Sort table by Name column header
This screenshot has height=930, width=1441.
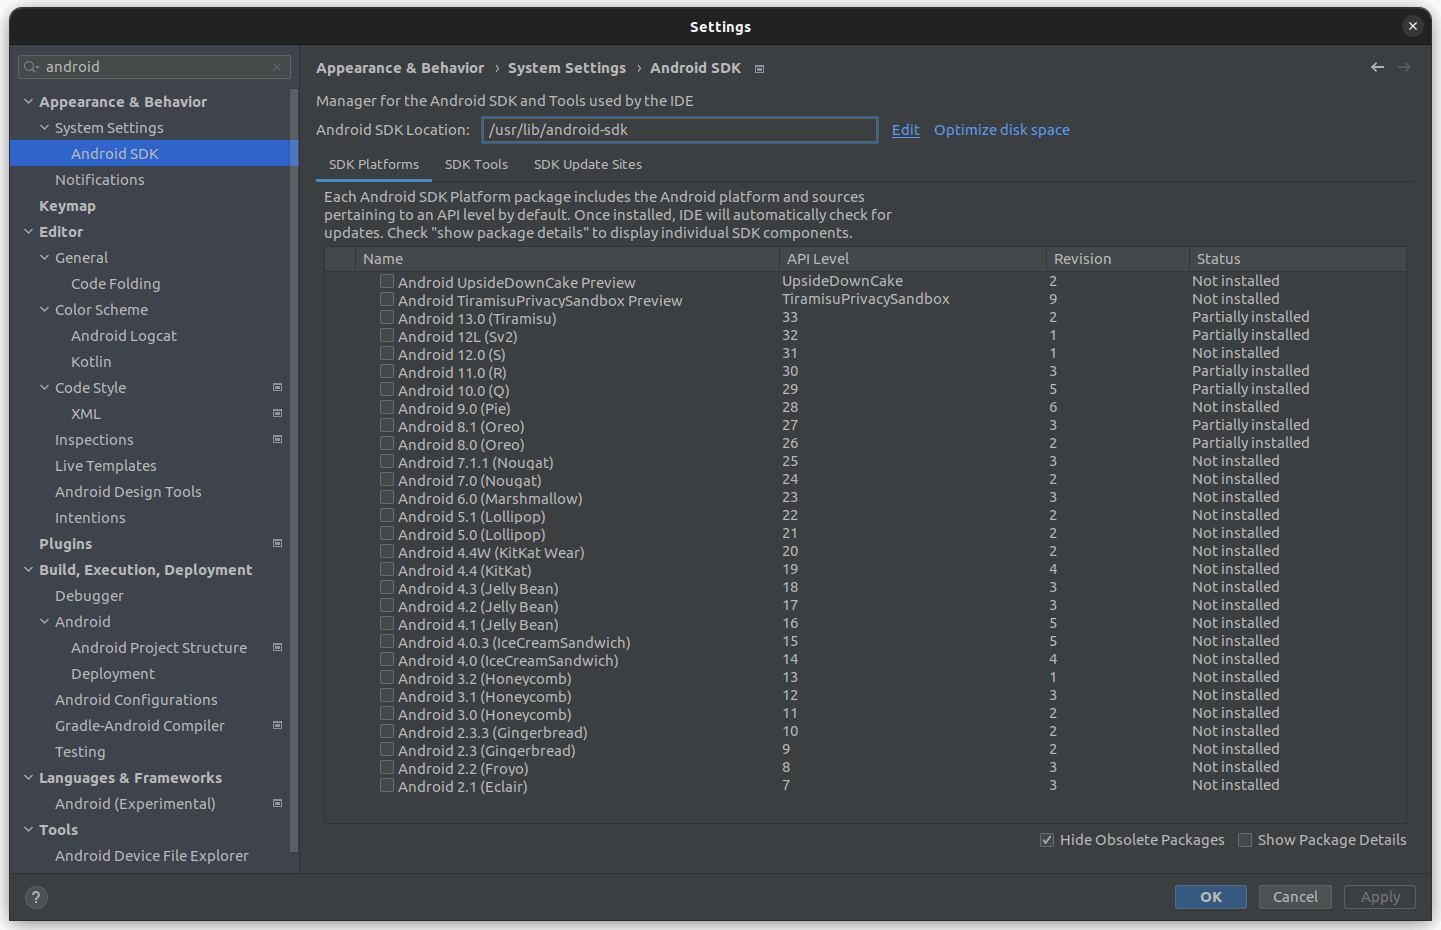click(x=567, y=259)
